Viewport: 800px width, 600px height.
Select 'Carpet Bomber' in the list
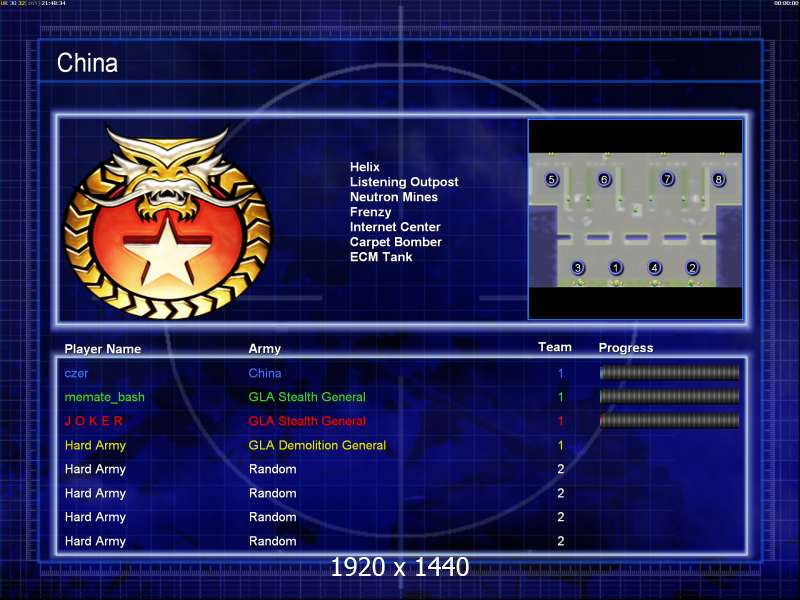396,242
